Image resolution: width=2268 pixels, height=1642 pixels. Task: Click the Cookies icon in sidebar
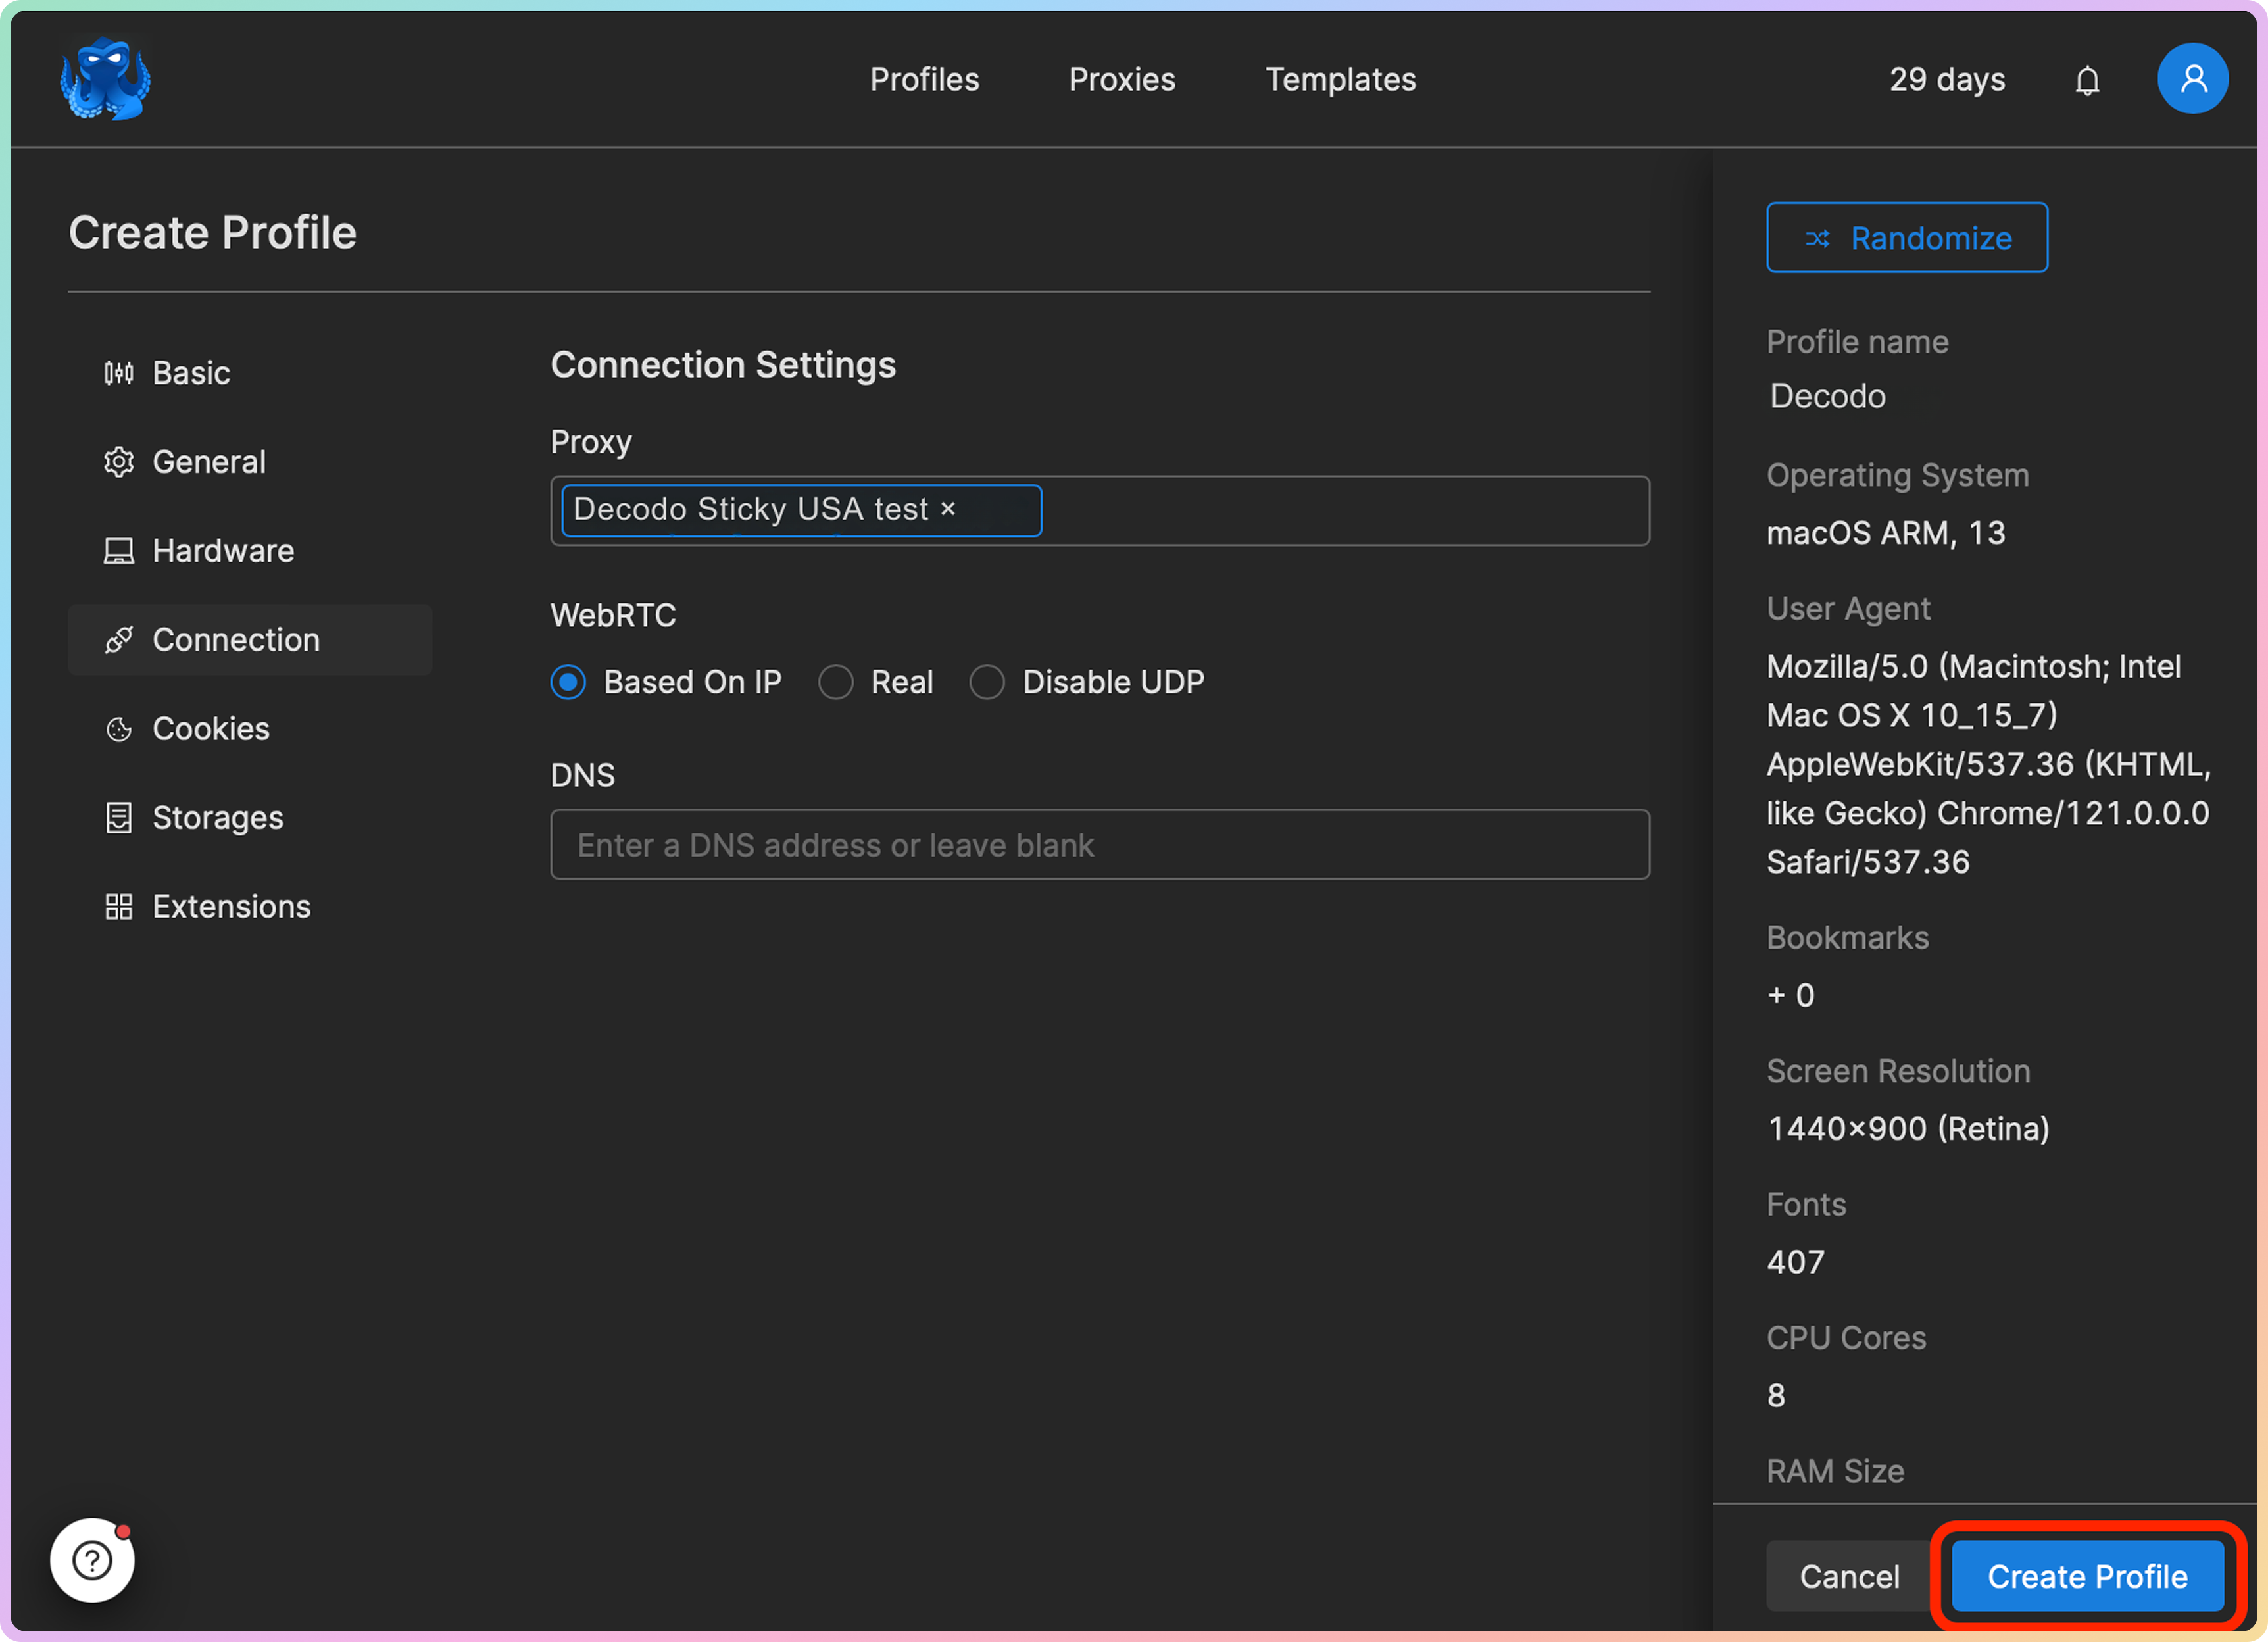click(x=119, y=729)
